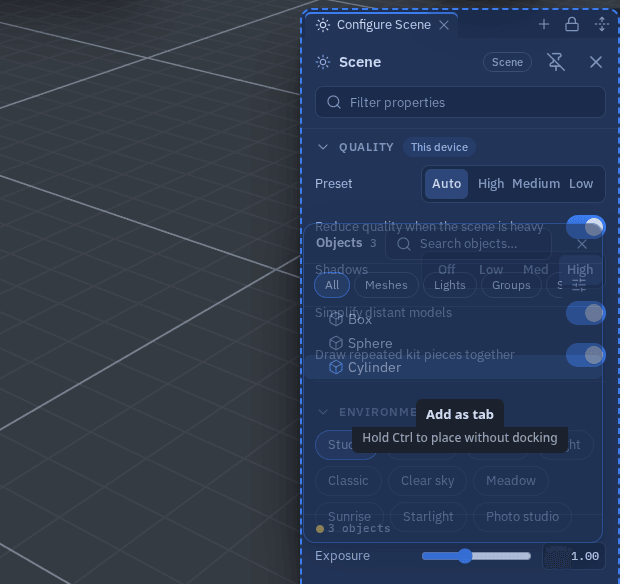Select the High quality preset

(491, 184)
